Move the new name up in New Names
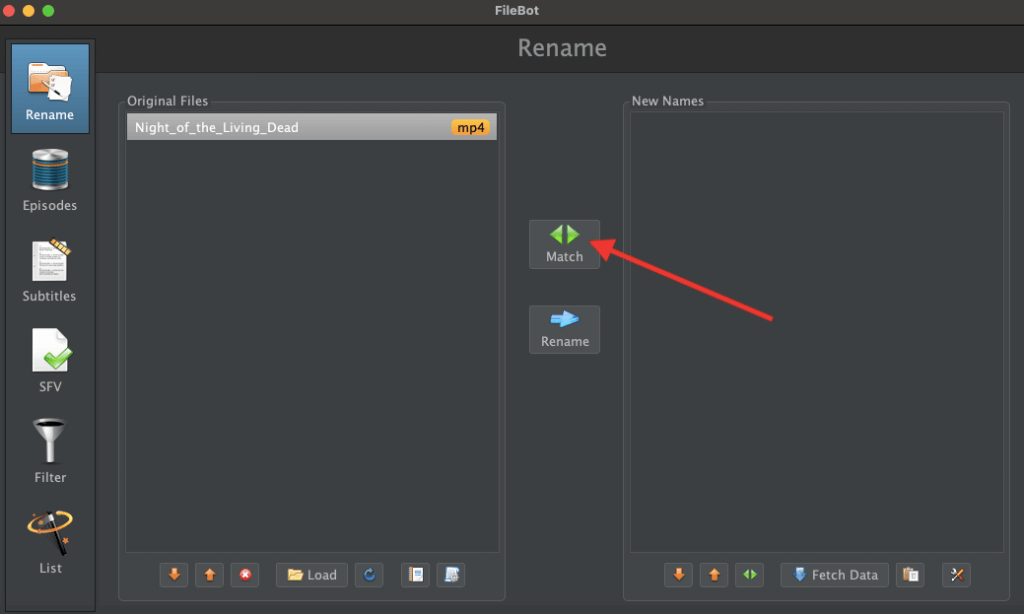This screenshot has width=1024, height=614. tap(714, 575)
